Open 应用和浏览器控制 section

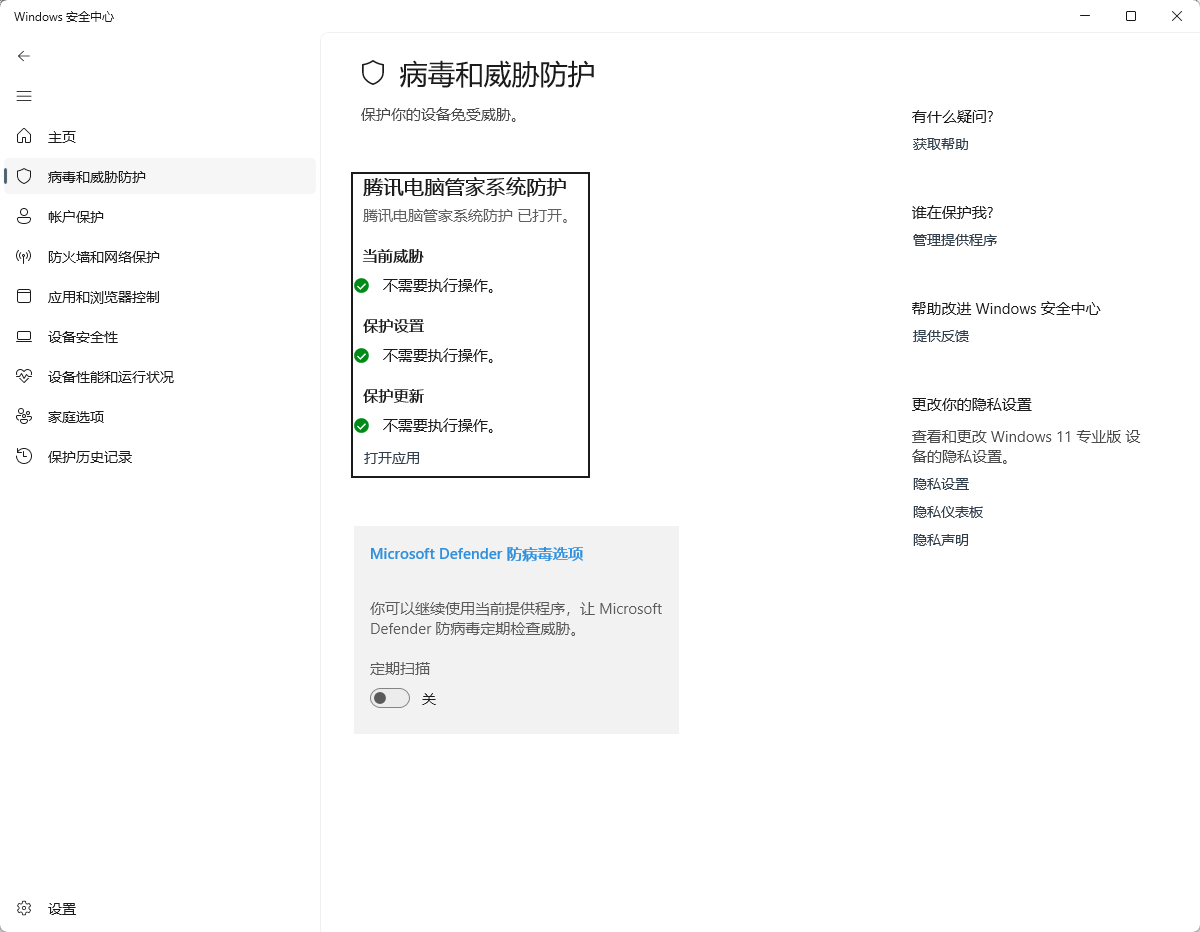tap(160, 296)
